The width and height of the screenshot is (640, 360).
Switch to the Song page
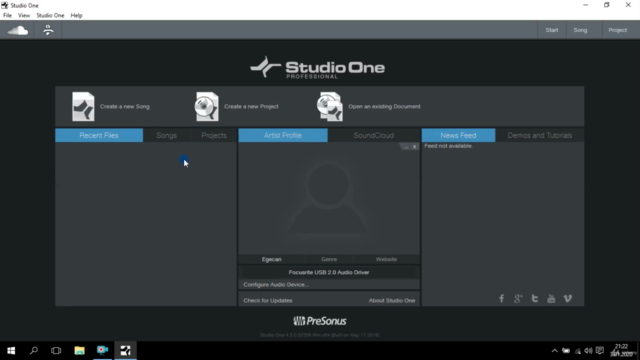click(x=580, y=30)
